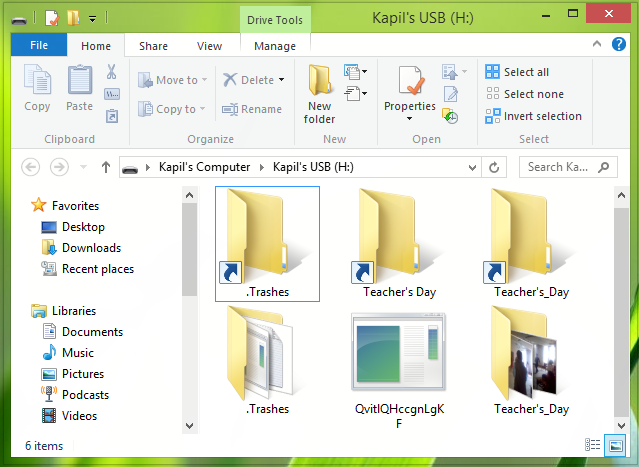Click the Edit icon in Open group
This screenshot has width=639, height=467.
click(x=451, y=94)
